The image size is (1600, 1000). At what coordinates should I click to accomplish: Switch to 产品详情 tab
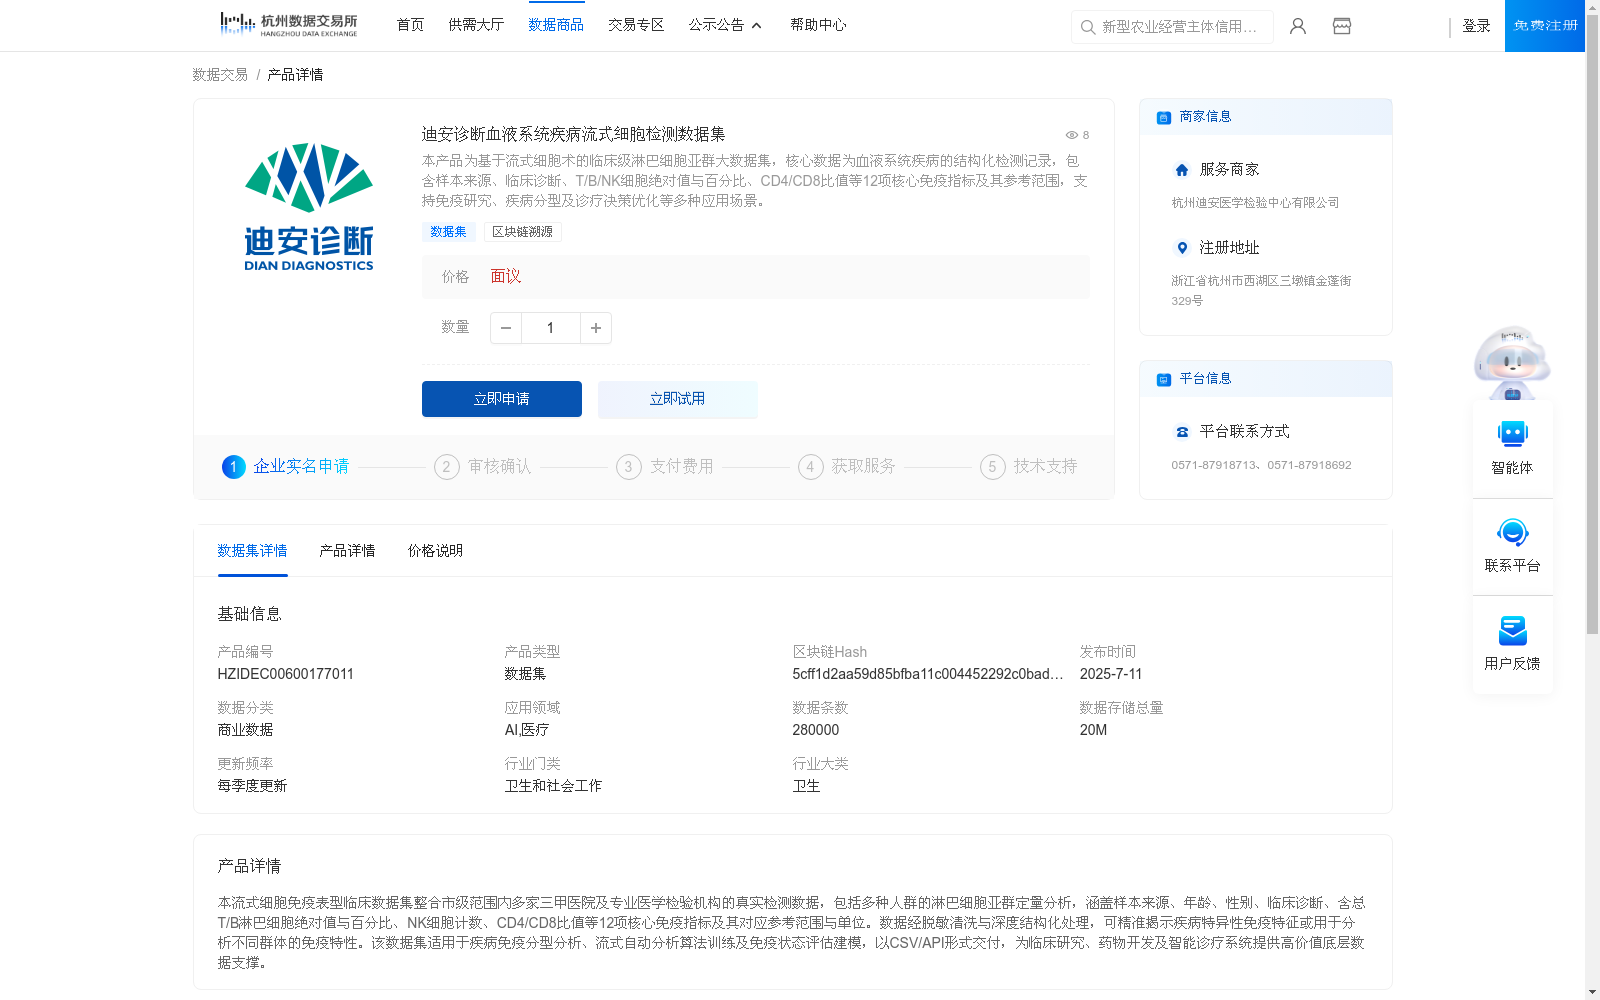[x=347, y=551]
